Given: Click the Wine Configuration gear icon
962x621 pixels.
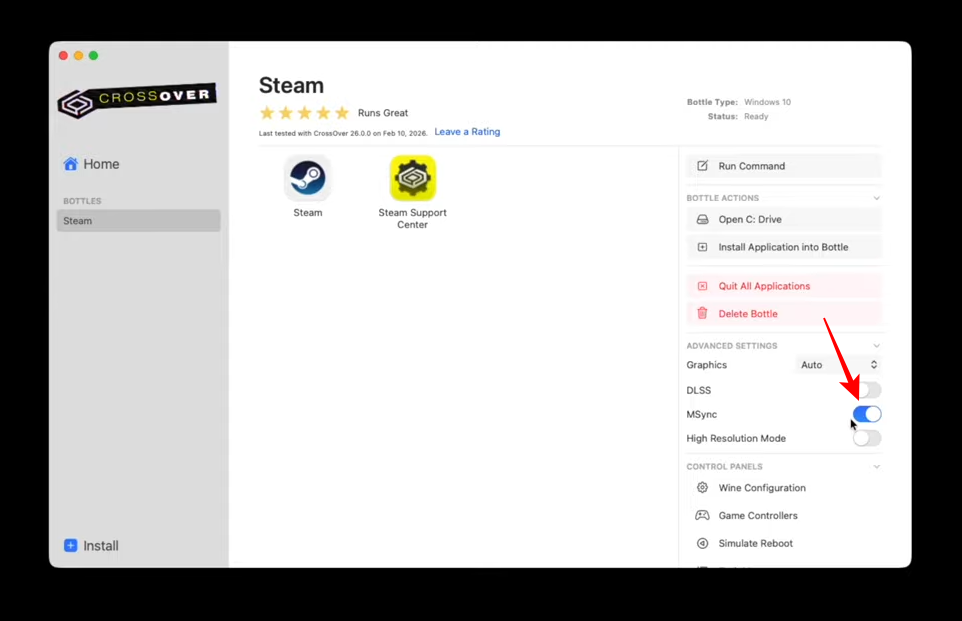Looking at the screenshot, I should [702, 488].
